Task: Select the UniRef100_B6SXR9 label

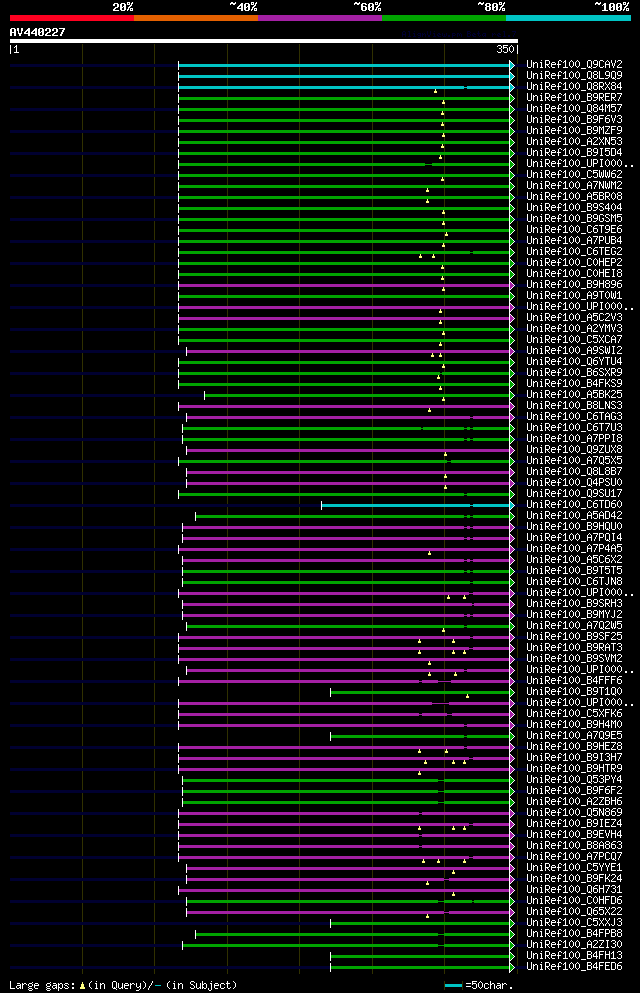Action: pyautogui.click(x=574, y=372)
